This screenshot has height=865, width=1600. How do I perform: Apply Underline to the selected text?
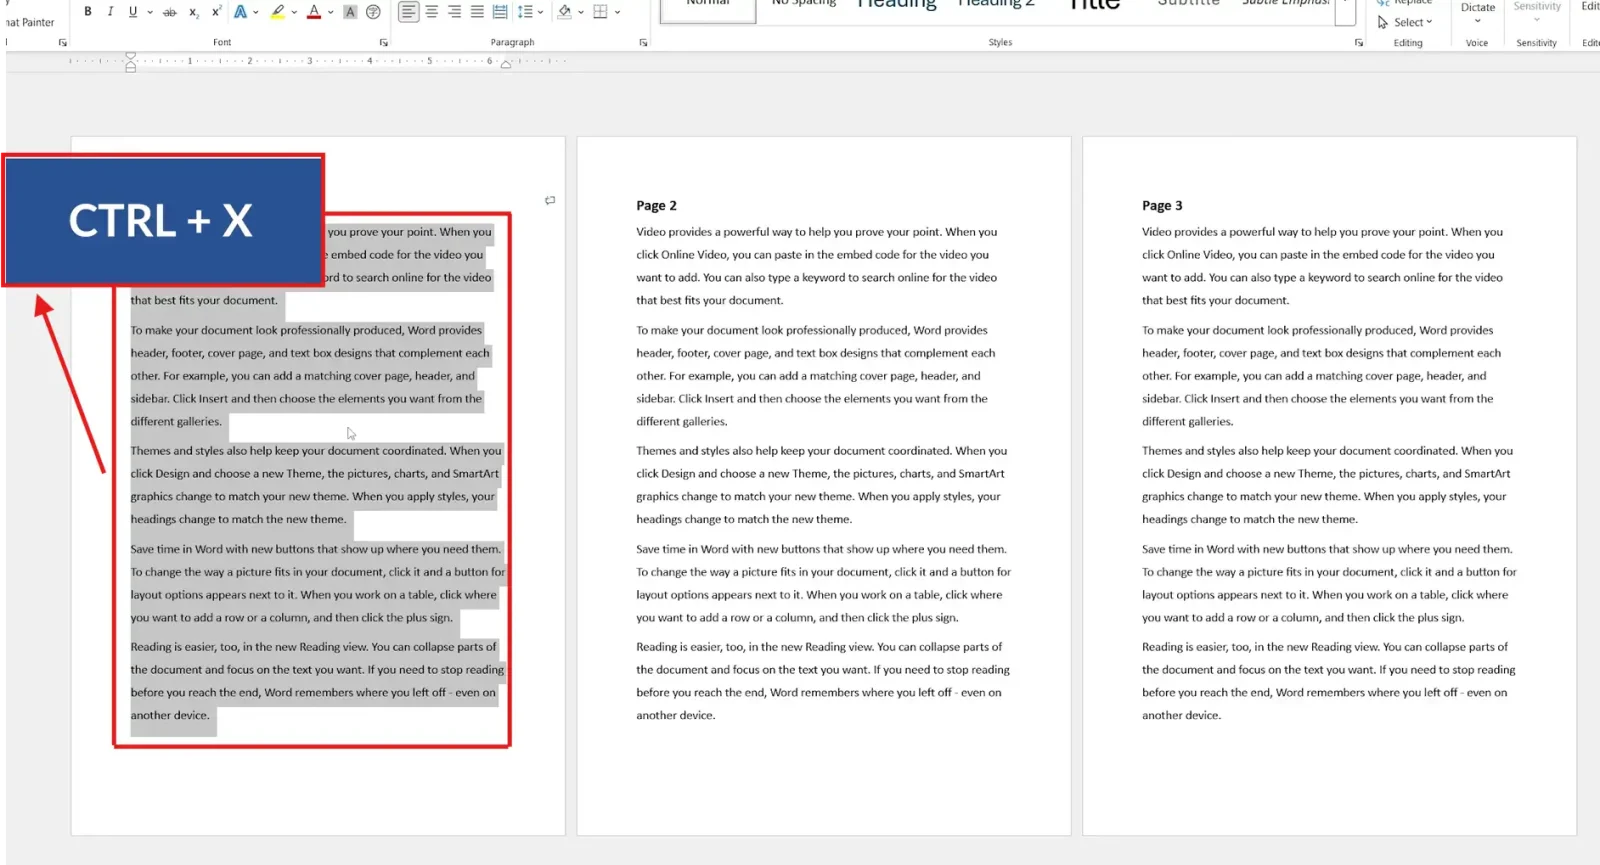(x=132, y=12)
